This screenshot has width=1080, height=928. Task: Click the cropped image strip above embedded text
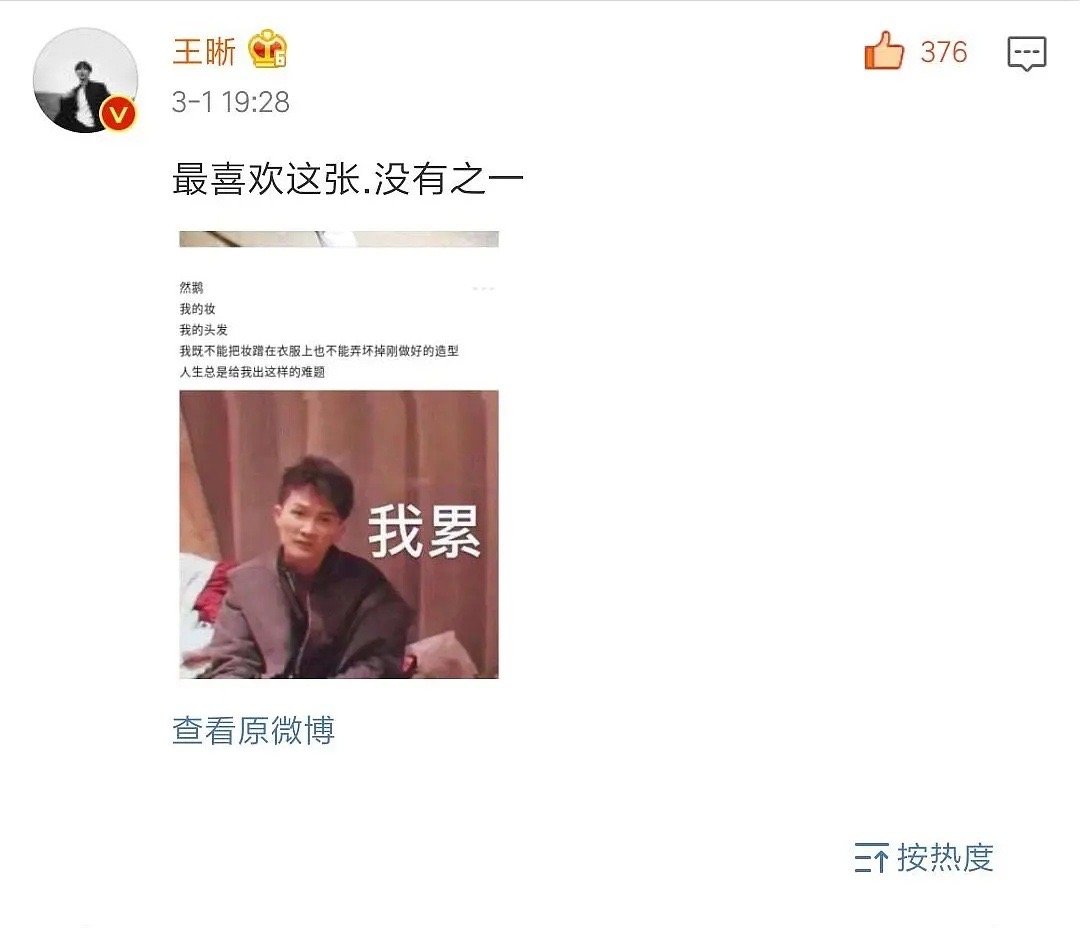pos(339,239)
